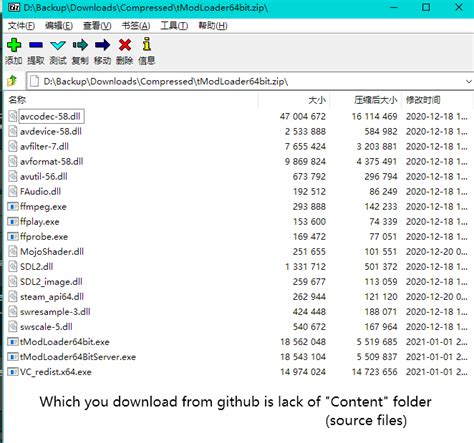
Task: Select the avdevice-58.dll file name
Action: point(51,131)
